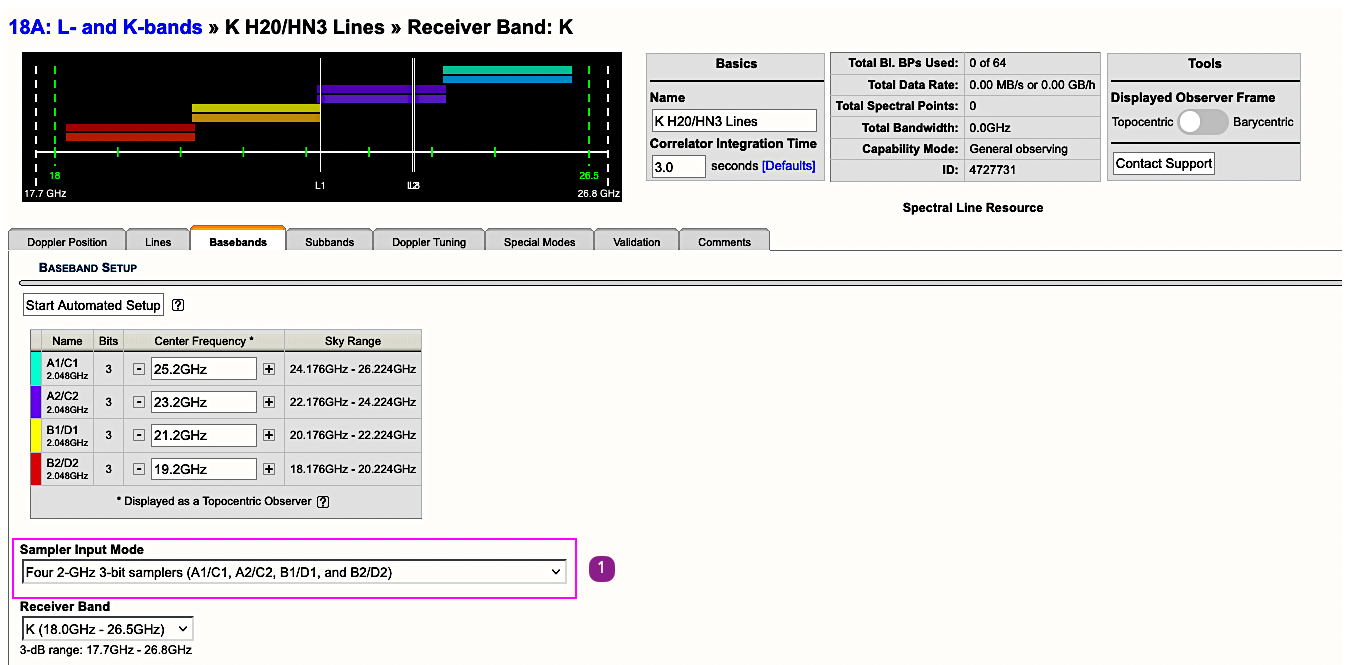Go to the Validation tab
Viewport: 1372px width, 665px height.
[x=636, y=242]
